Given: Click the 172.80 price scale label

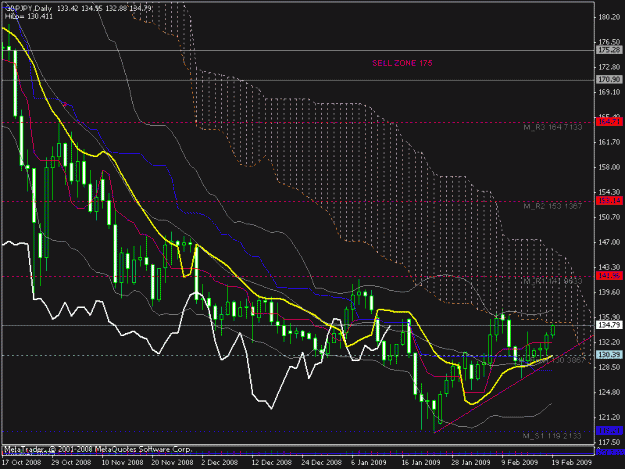Looking at the screenshot, I should point(610,67).
